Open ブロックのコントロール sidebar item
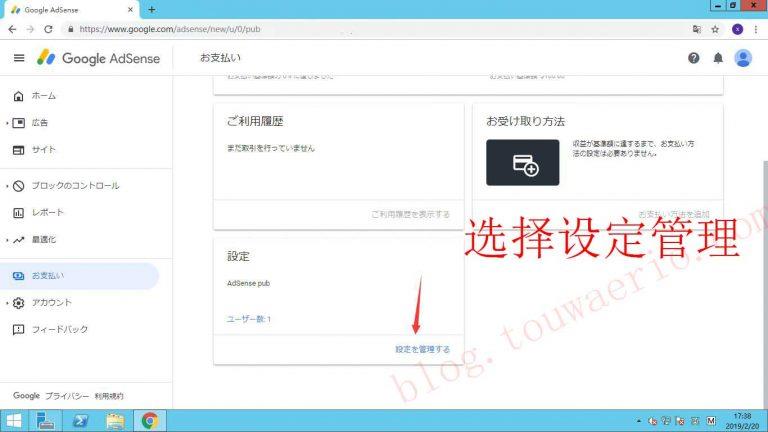The width and height of the screenshot is (768, 432). [75, 186]
